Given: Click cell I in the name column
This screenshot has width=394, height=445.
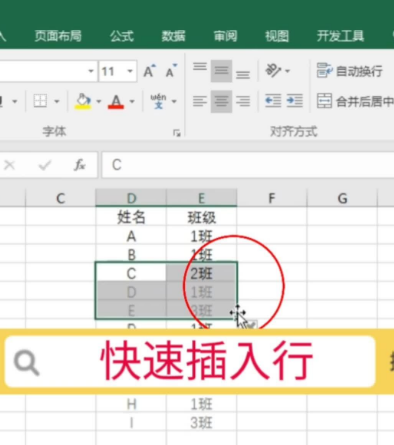Looking at the screenshot, I should (131, 423).
